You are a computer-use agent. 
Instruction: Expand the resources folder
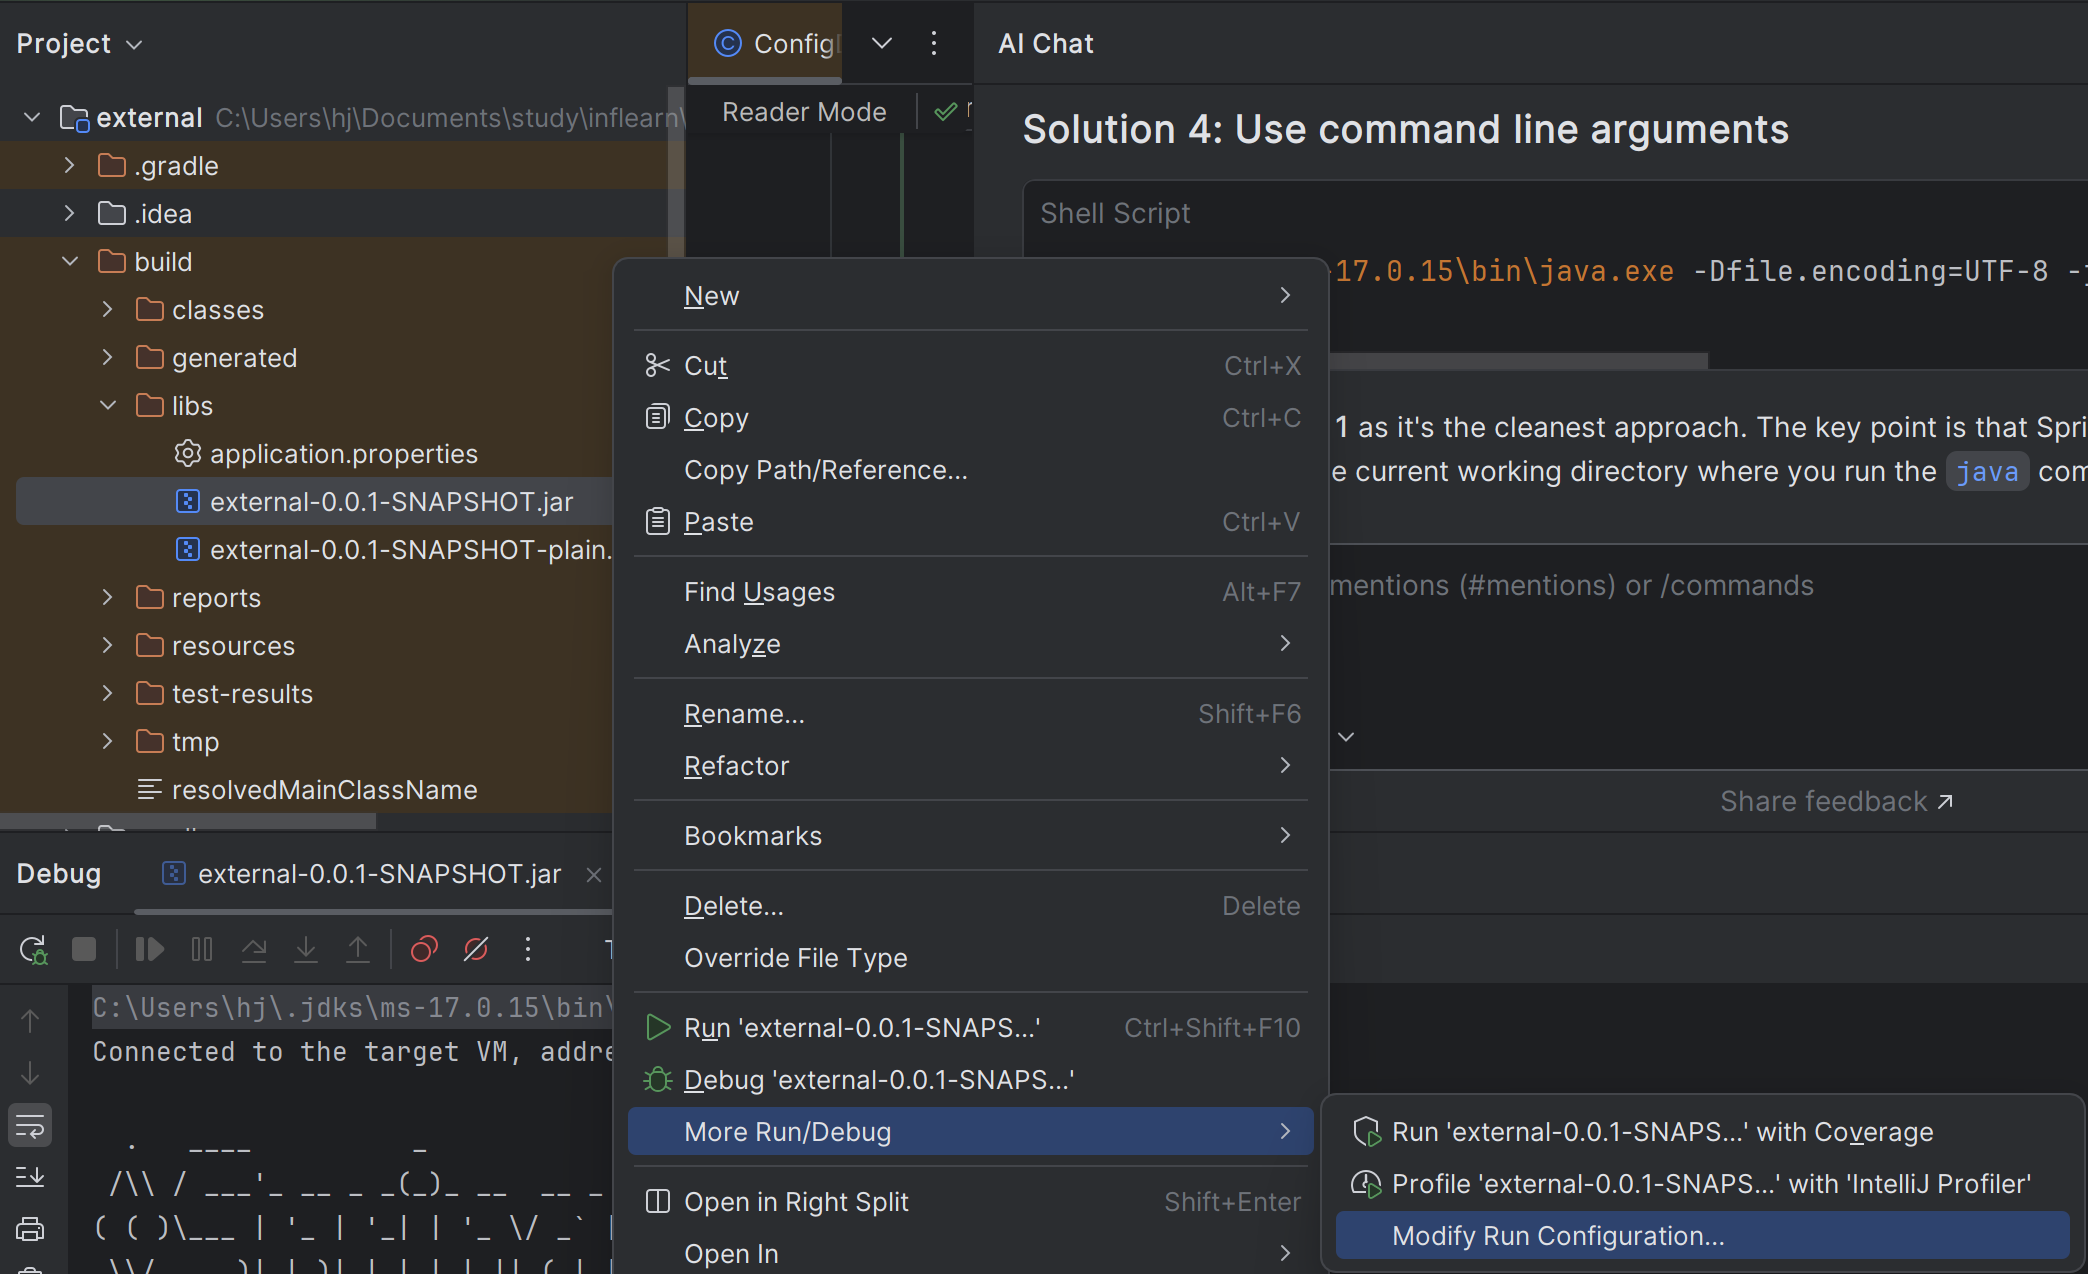(107, 646)
